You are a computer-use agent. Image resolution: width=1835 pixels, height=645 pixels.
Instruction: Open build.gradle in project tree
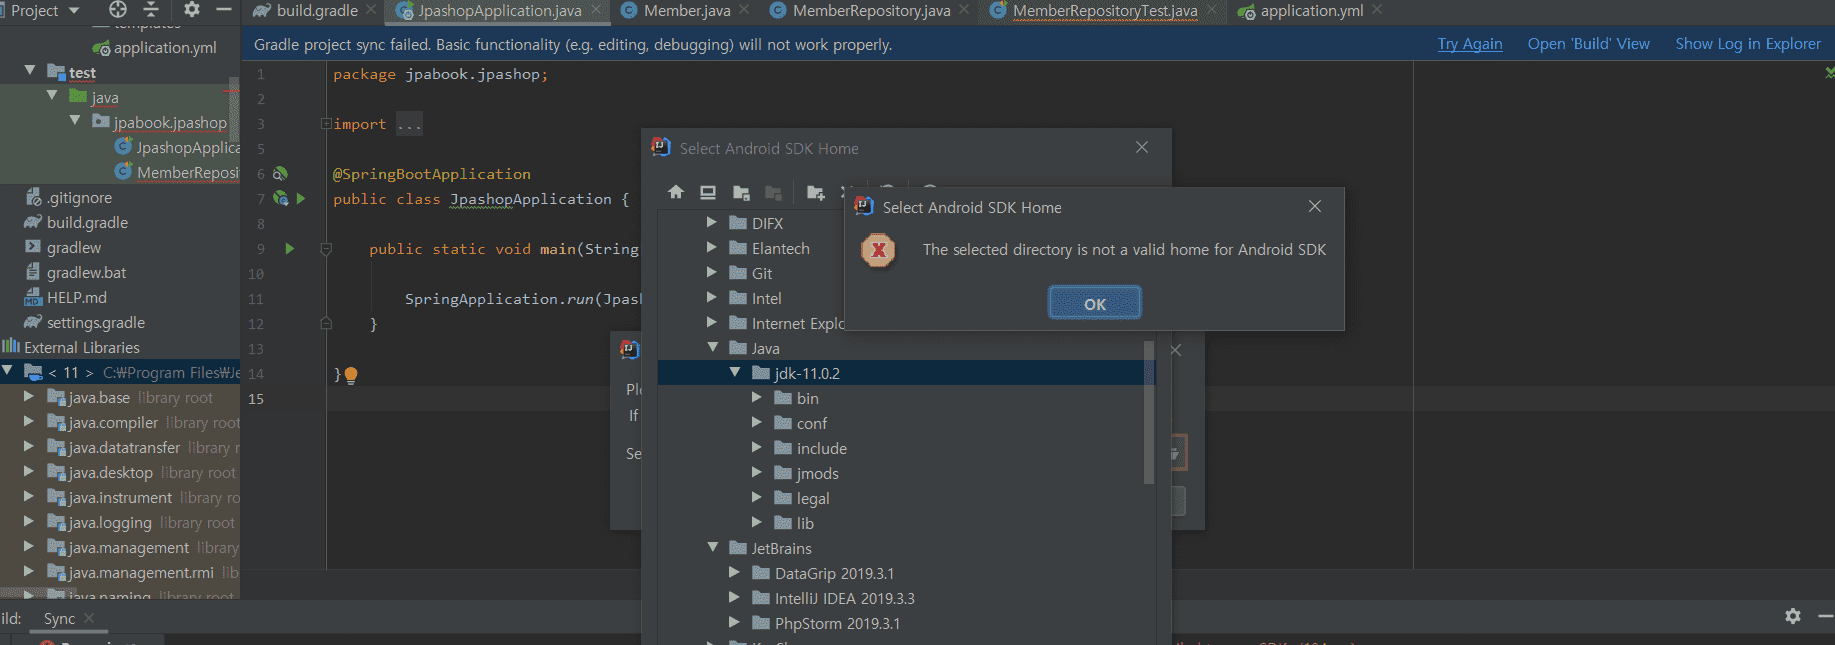[x=76, y=222]
